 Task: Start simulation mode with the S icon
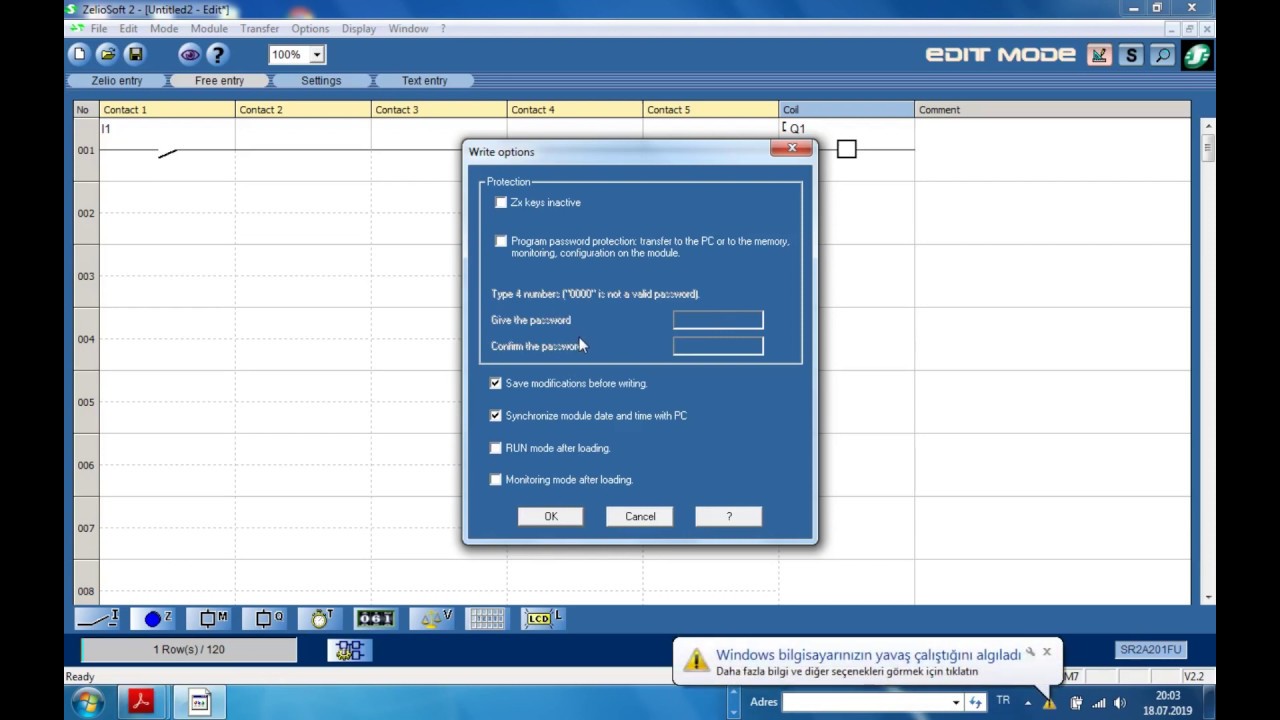point(1130,55)
